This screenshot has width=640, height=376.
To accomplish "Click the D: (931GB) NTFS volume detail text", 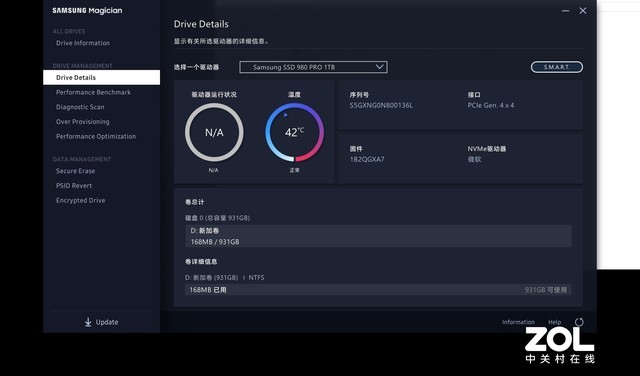I will pyautogui.click(x=224, y=278).
